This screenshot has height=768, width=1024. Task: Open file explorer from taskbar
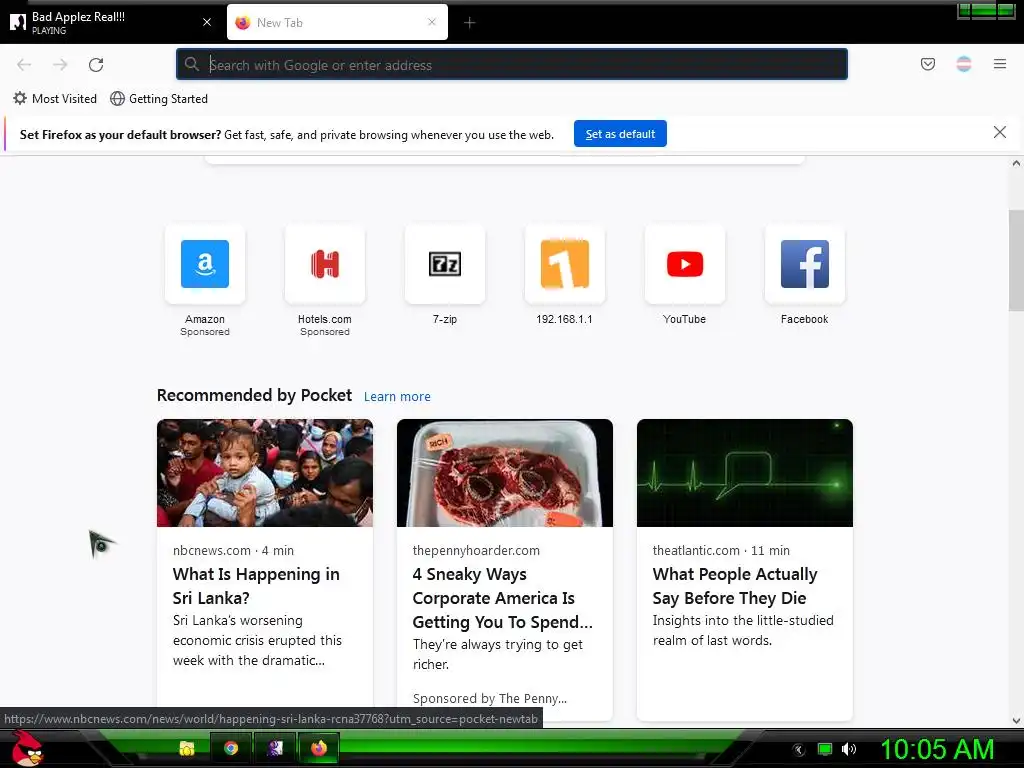click(187, 748)
